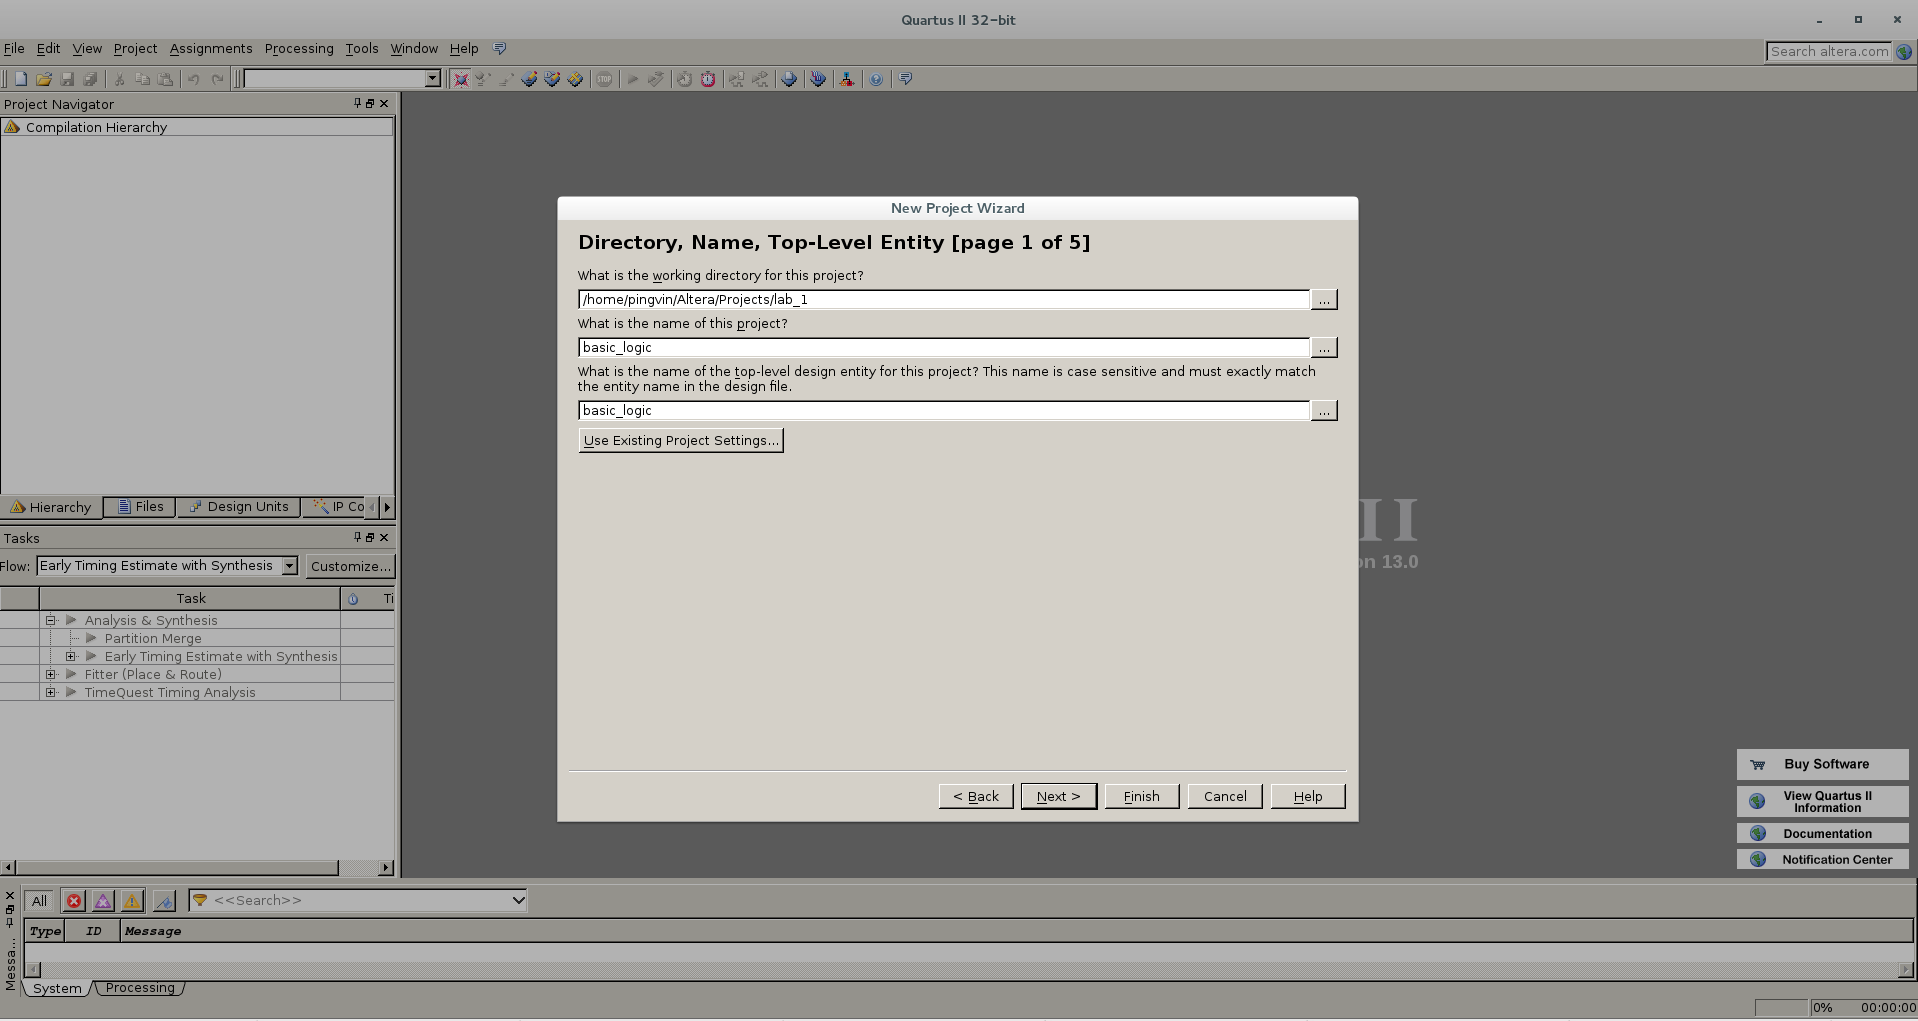This screenshot has height=1021, width=1918.
Task: Click the Redo toolbar icon
Action: (217, 79)
